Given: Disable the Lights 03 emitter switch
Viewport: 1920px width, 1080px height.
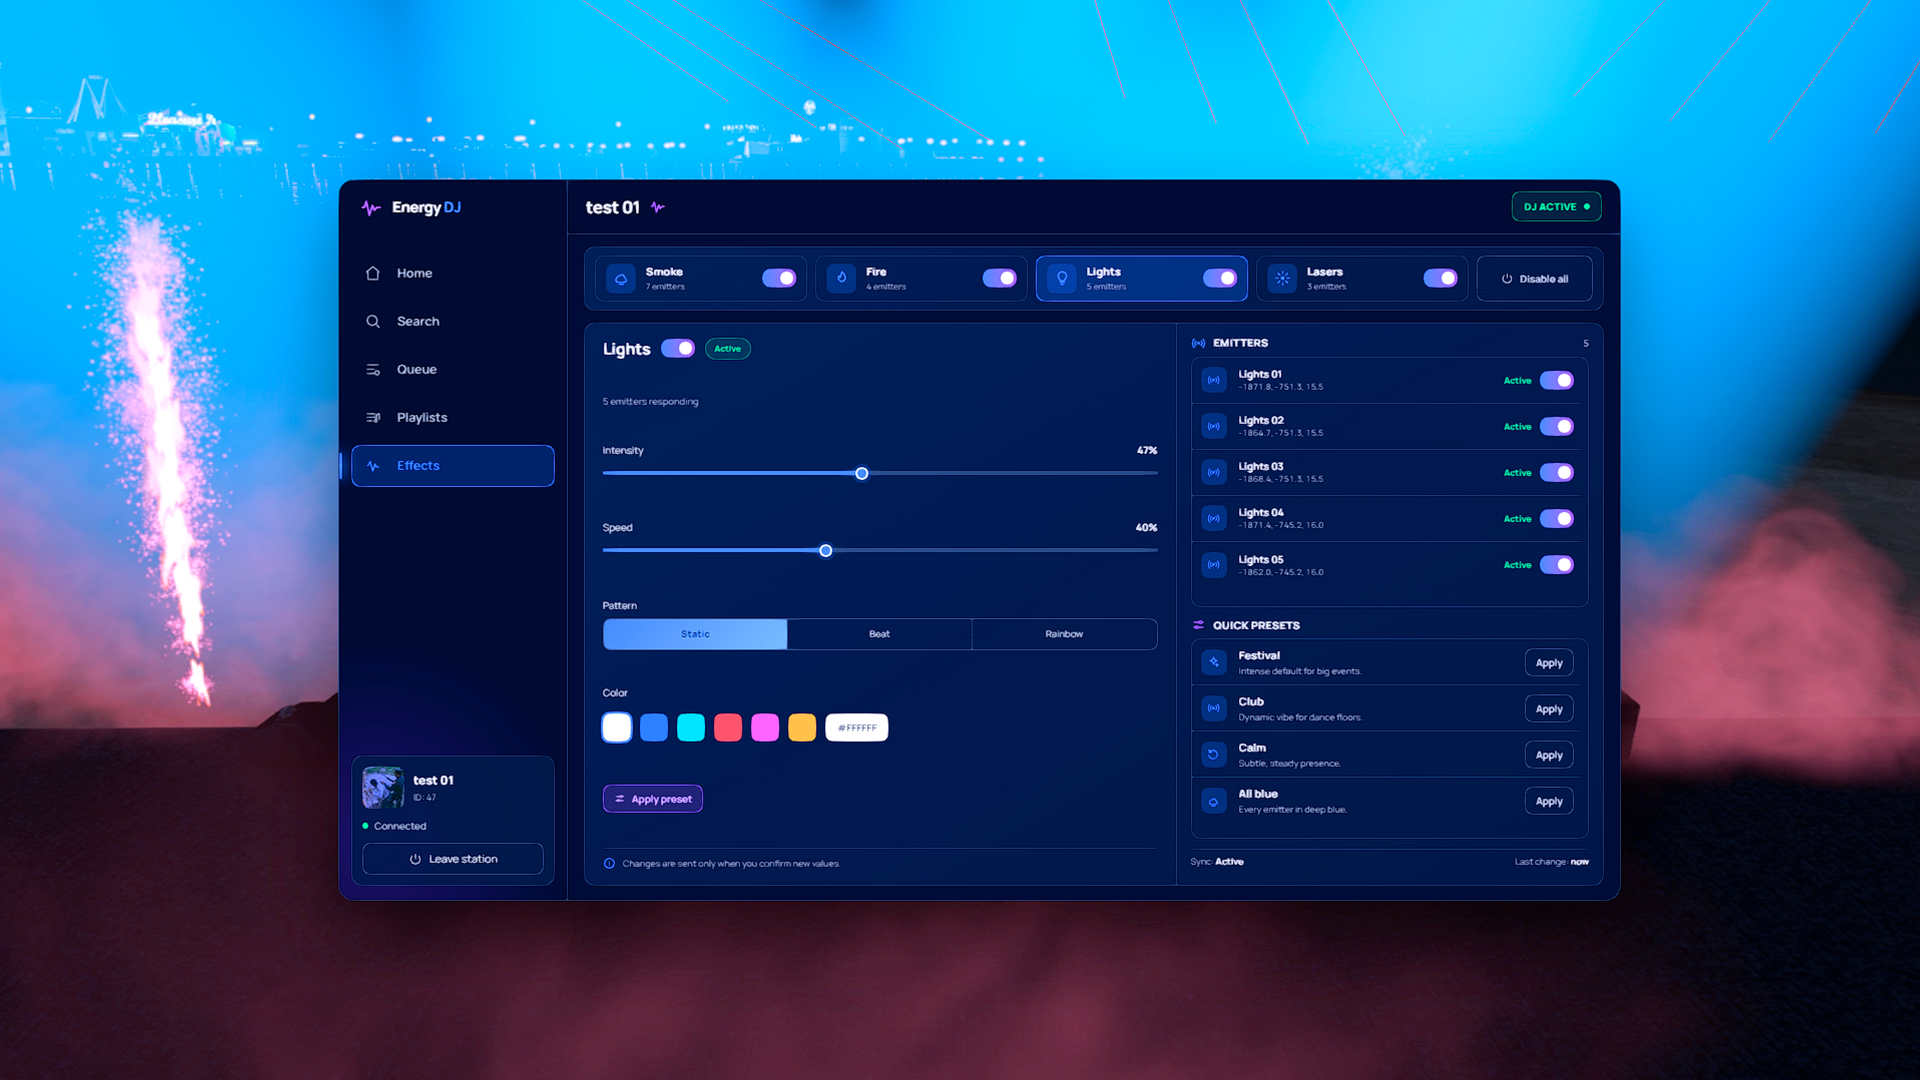Looking at the screenshot, I should point(1557,472).
